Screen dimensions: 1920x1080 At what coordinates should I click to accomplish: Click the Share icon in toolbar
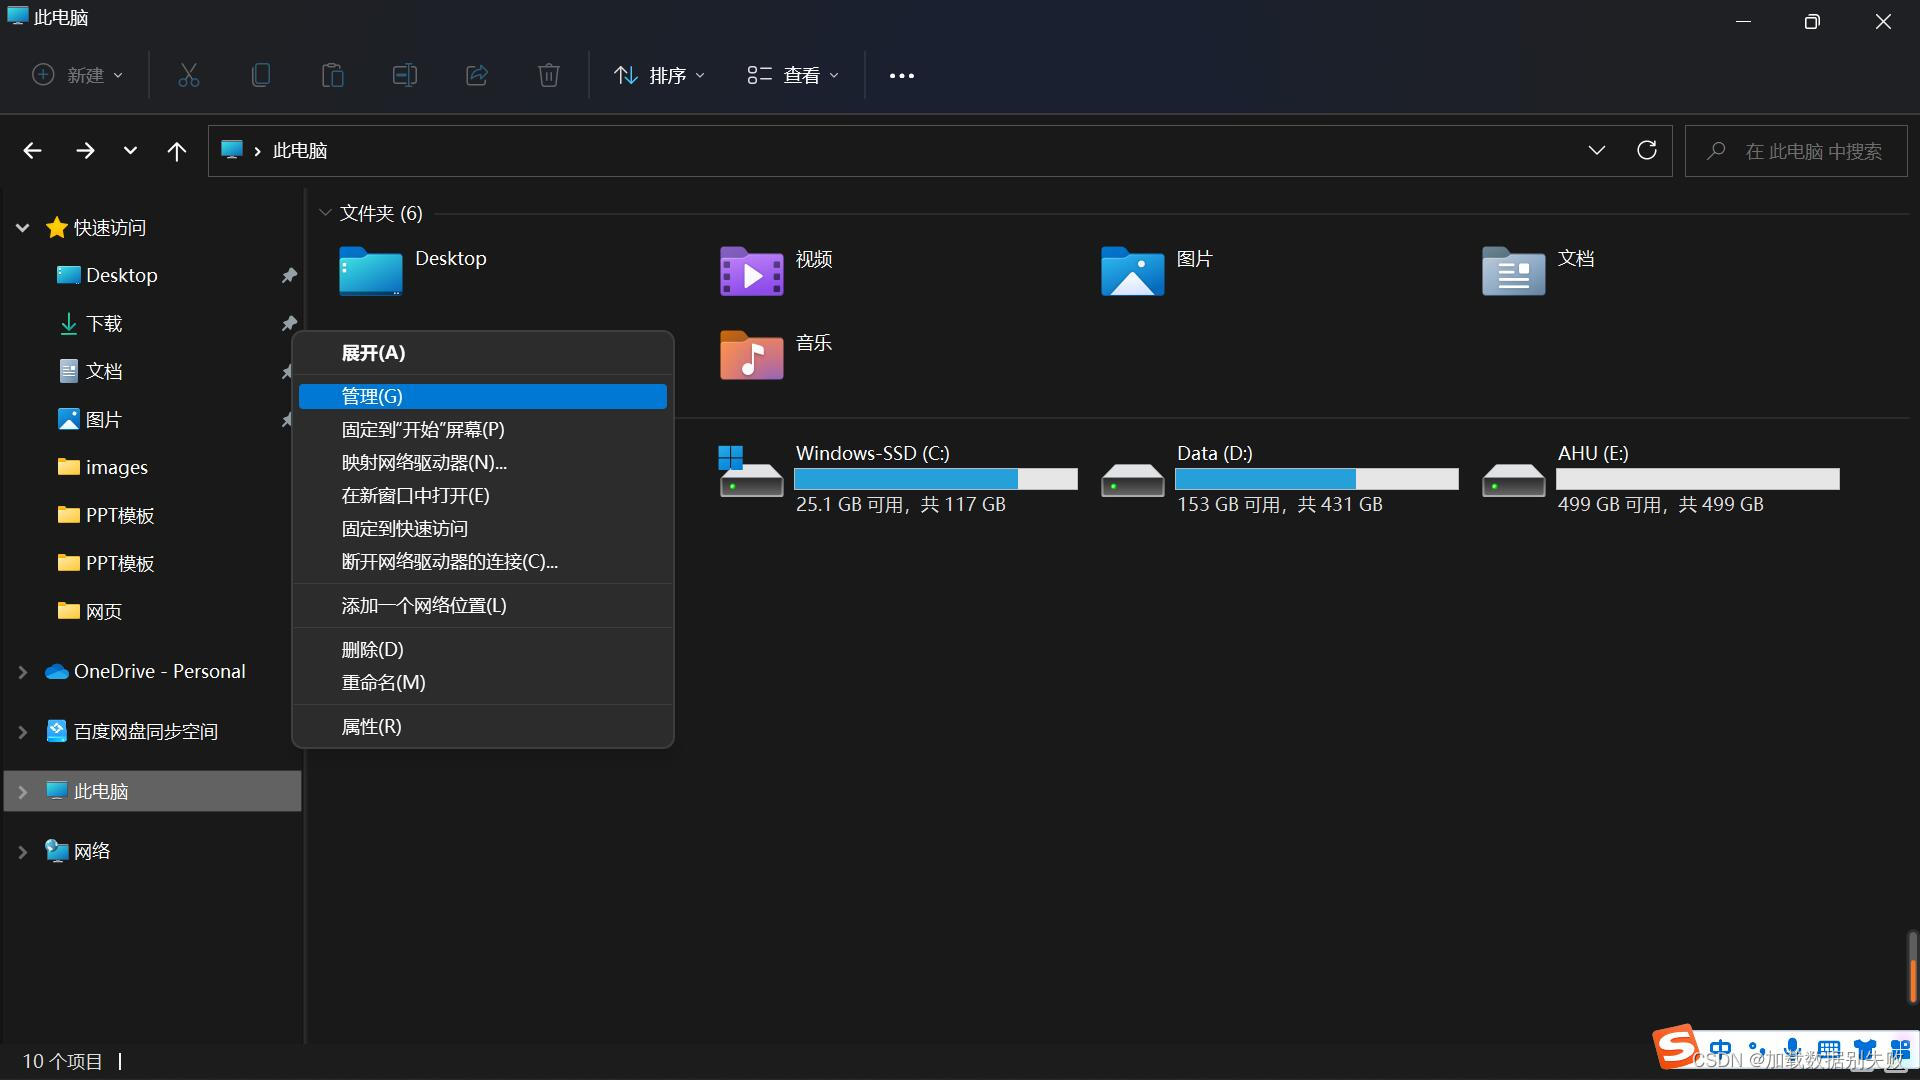point(477,75)
